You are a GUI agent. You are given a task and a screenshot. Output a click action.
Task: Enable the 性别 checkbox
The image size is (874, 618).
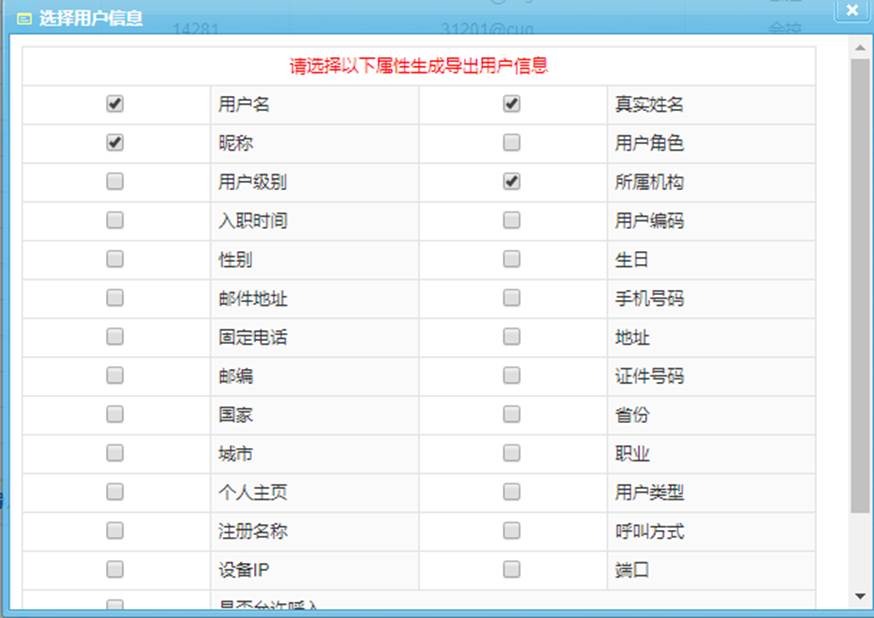(x=115, y=259)
